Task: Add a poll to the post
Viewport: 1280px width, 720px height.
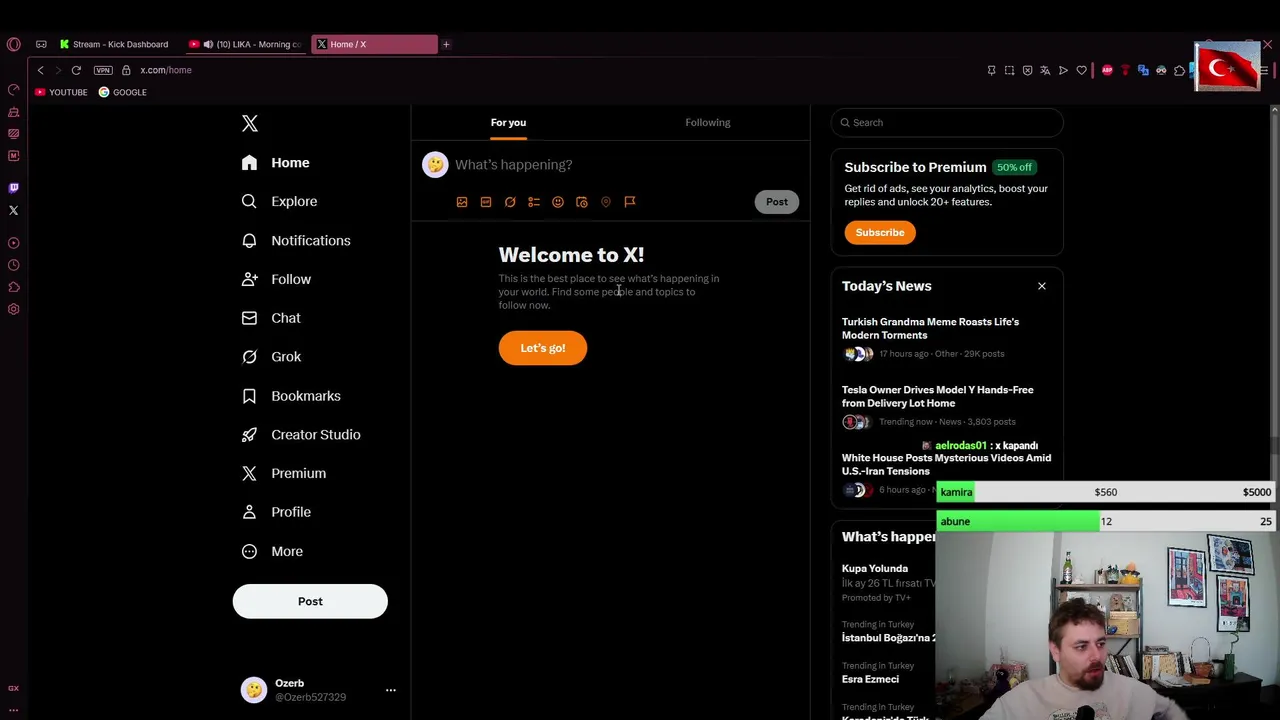Action: click(534, 202)
